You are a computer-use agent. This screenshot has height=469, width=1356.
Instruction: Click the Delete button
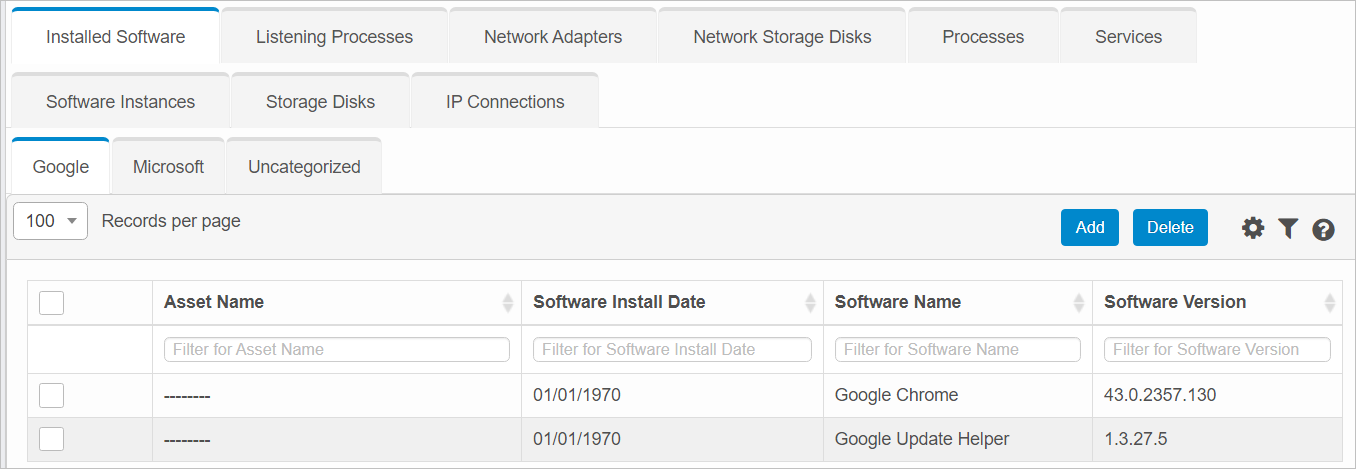click(1170, 228)
